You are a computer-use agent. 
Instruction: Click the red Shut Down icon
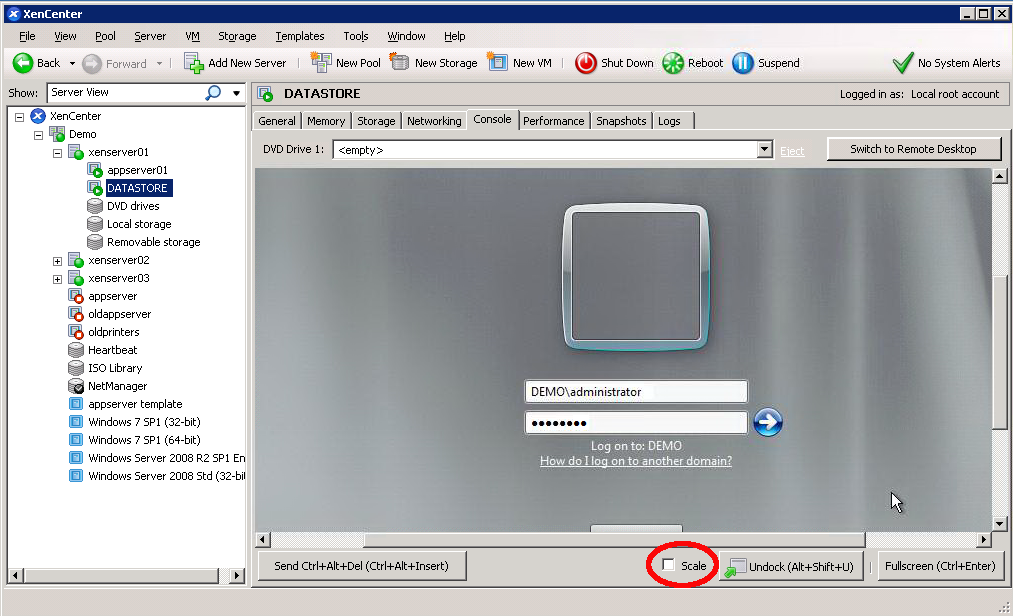point(586,63)
